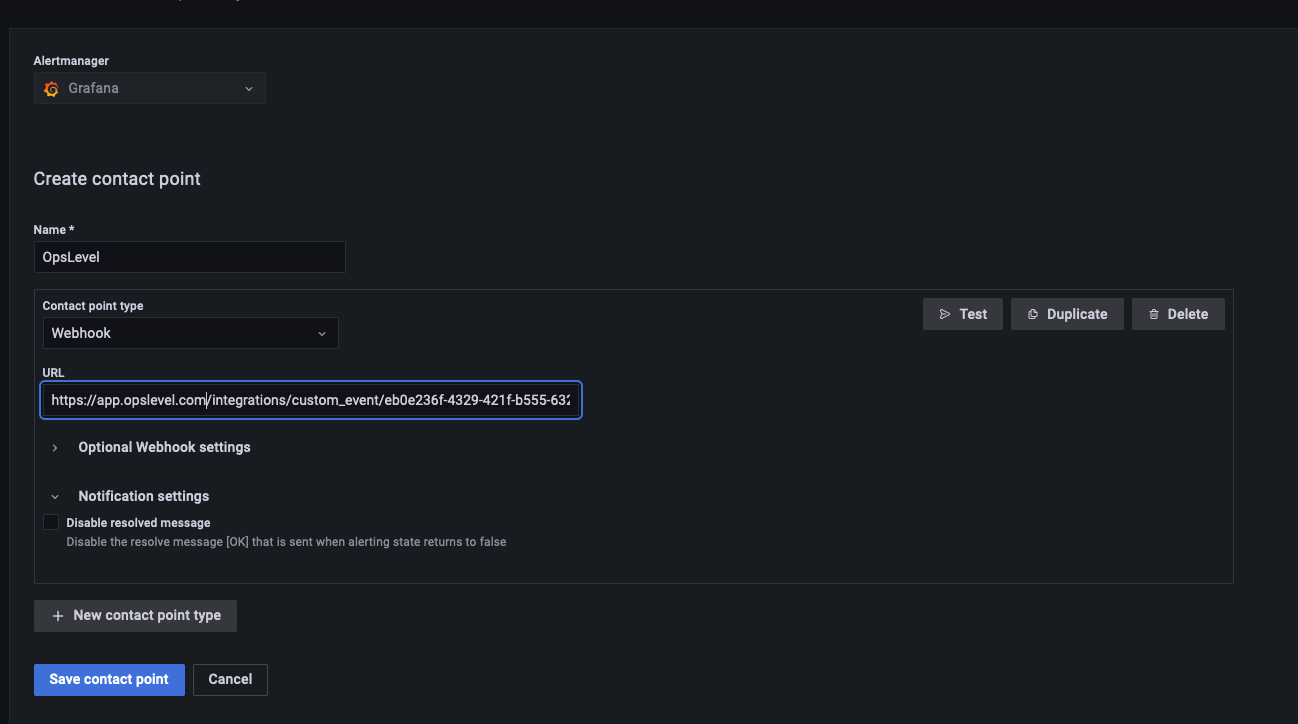Click the chevron on the Contact point type field
1298x724 pixels.
(x=321, y=332)
